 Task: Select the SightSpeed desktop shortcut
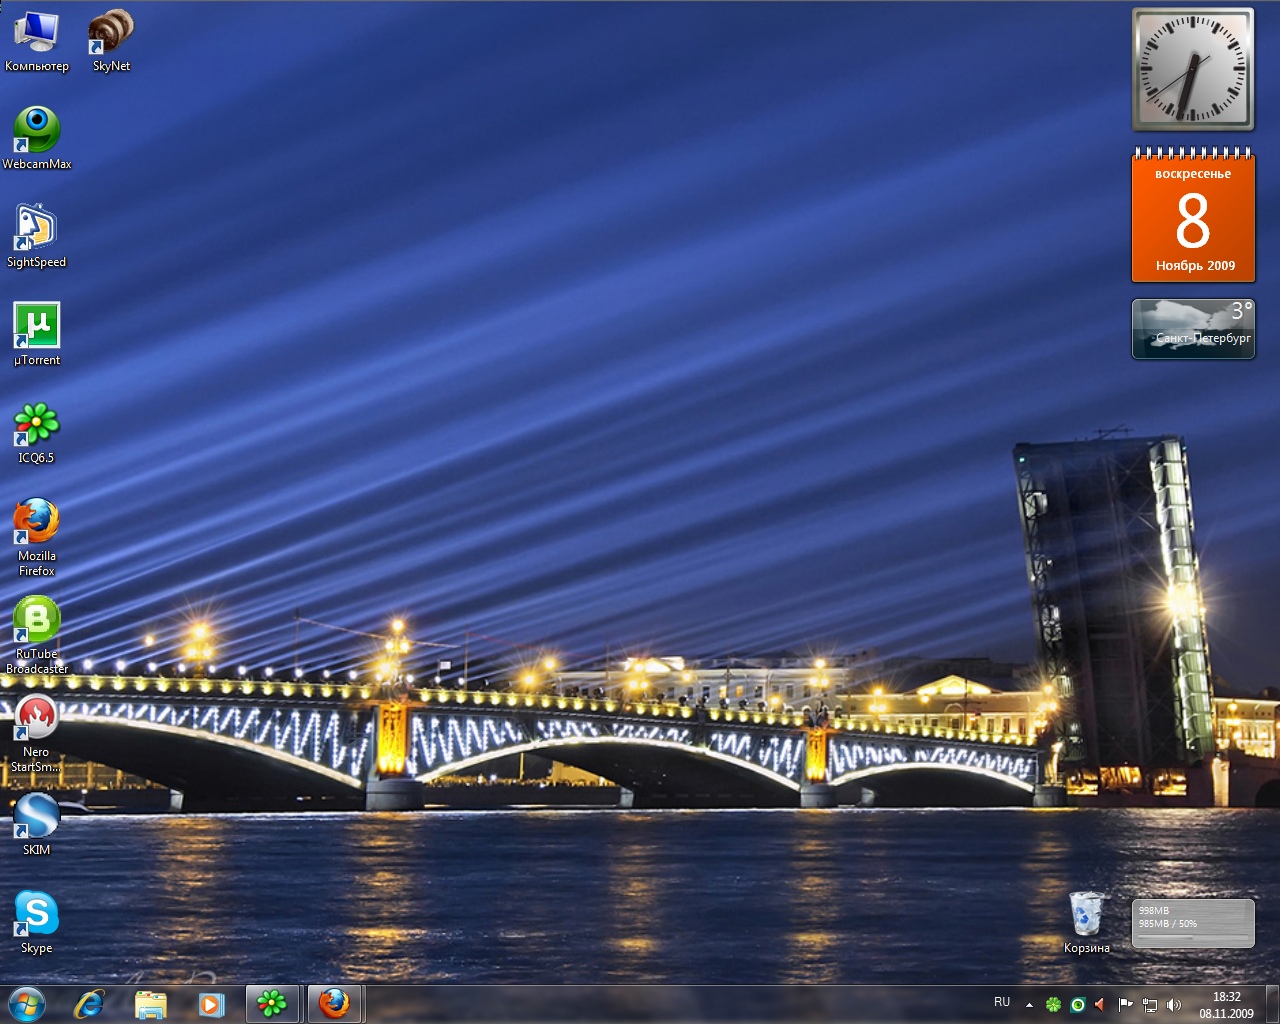37,237
